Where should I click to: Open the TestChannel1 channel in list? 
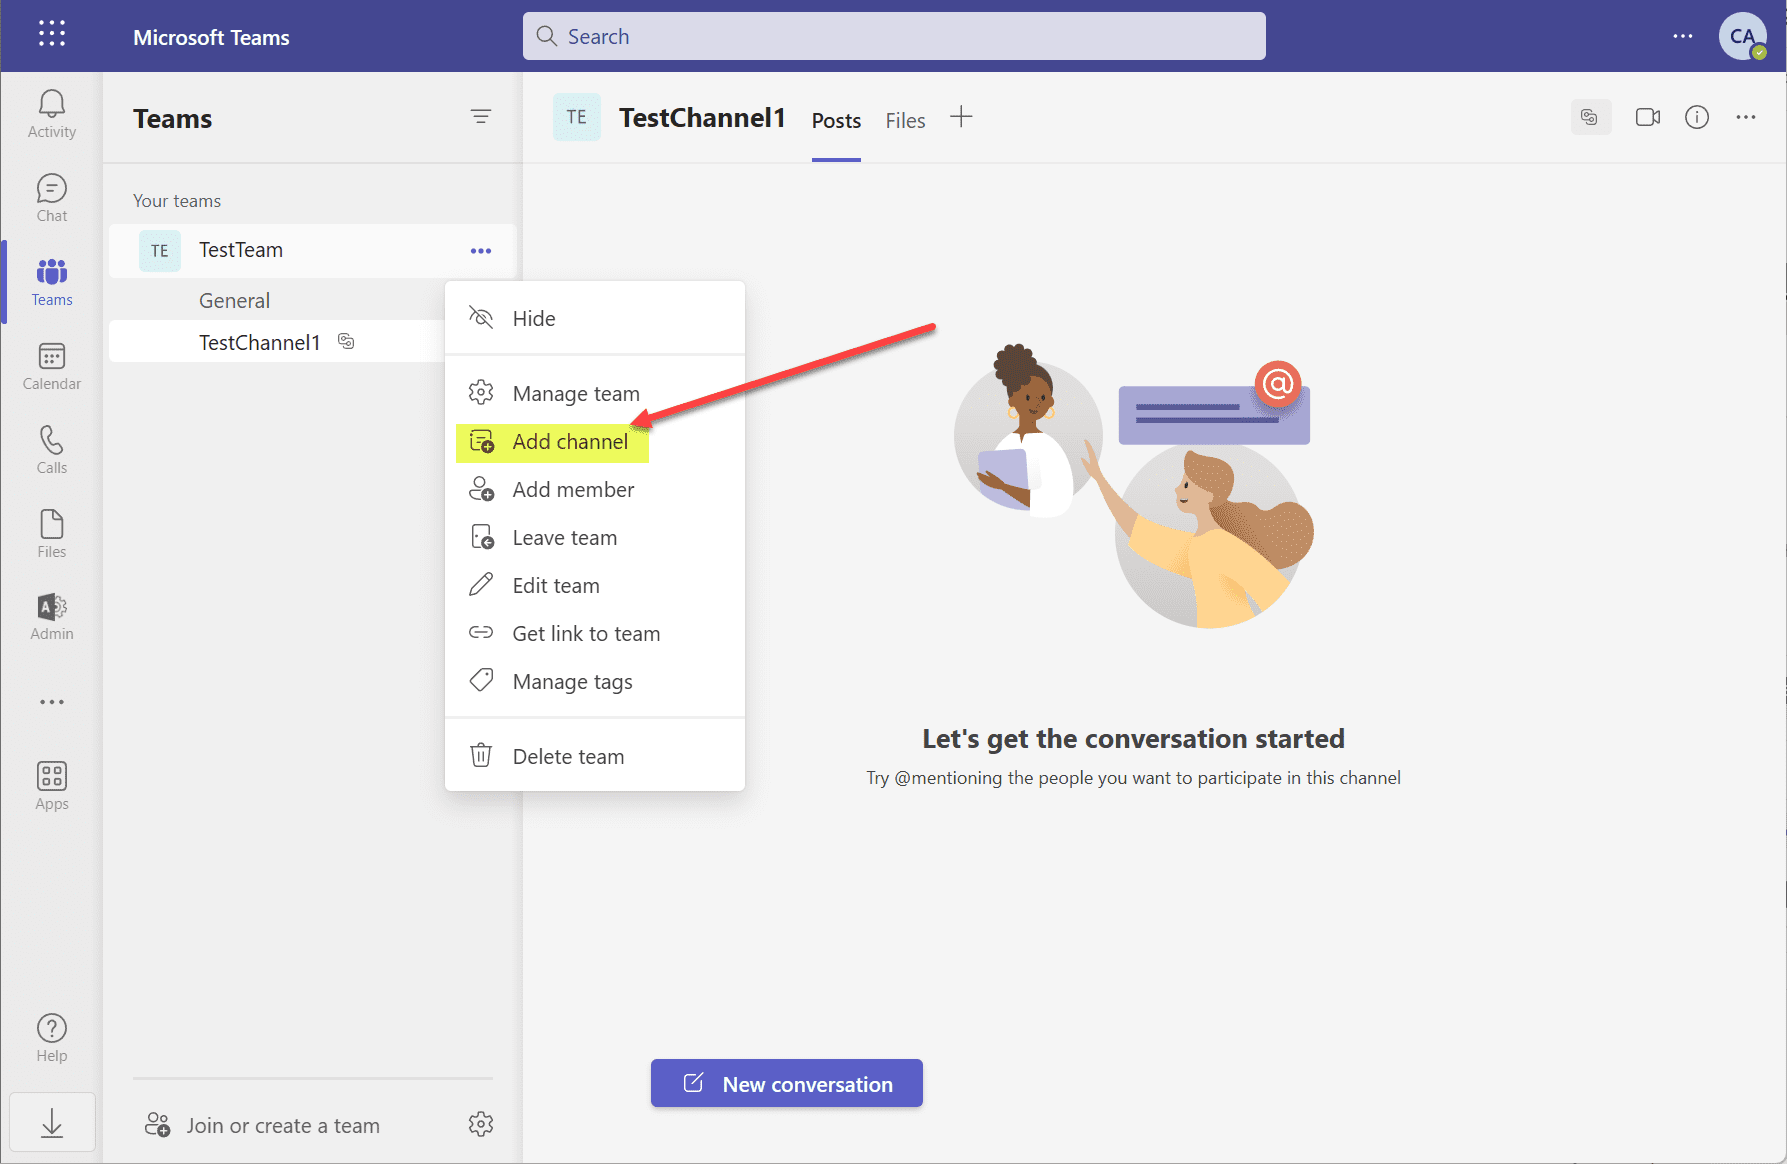coord(276,342)
